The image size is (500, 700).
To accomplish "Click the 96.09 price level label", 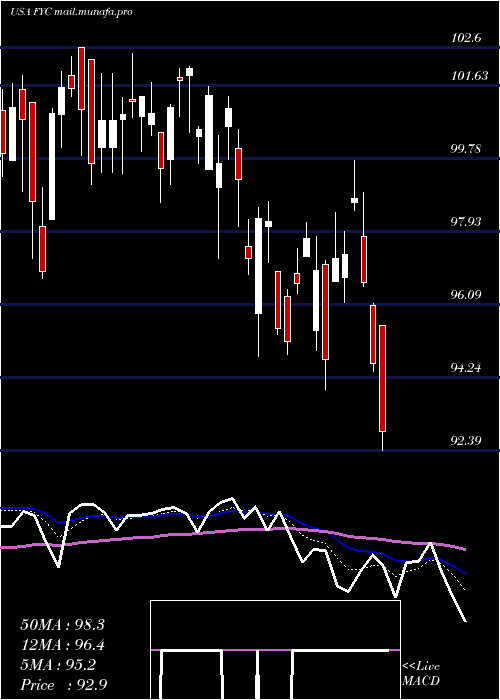I will point(466,295).
